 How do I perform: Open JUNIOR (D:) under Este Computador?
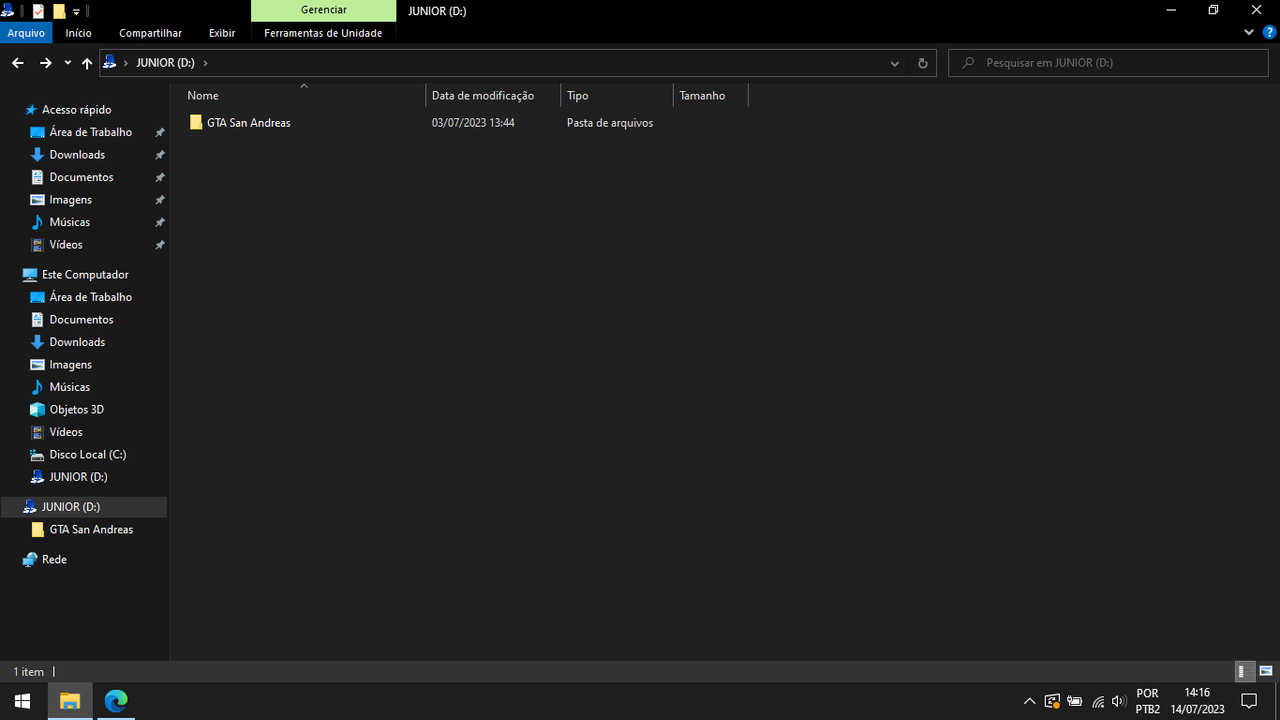(x=78, y=477)
